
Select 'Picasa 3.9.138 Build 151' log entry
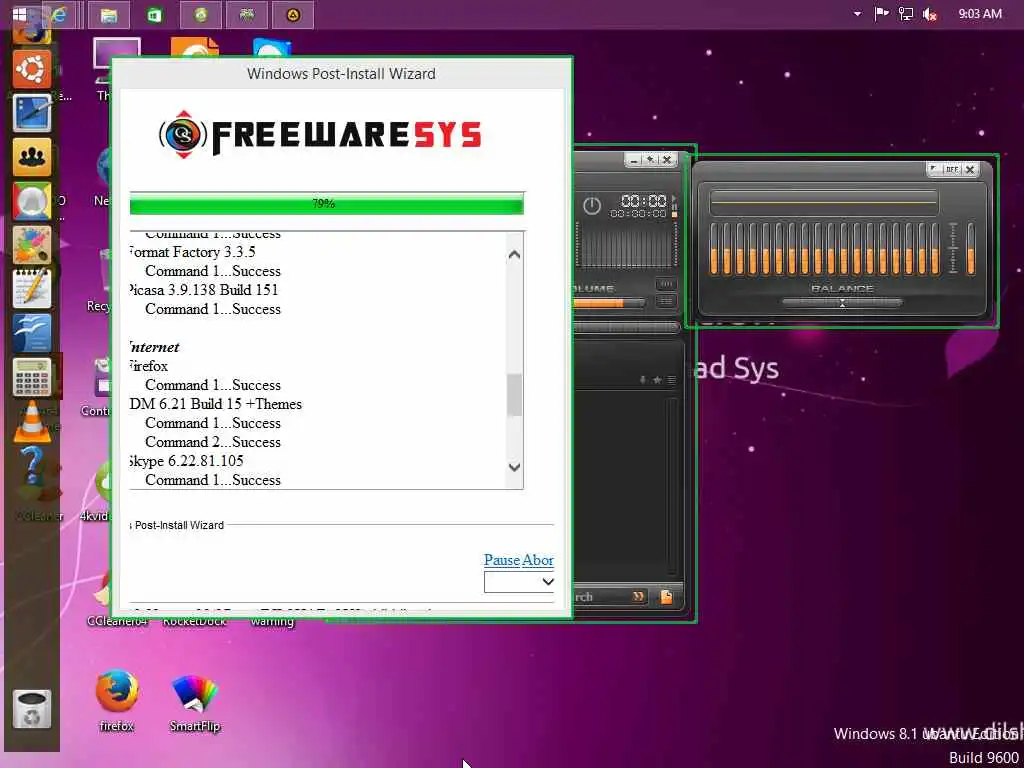tap(204, 290)
